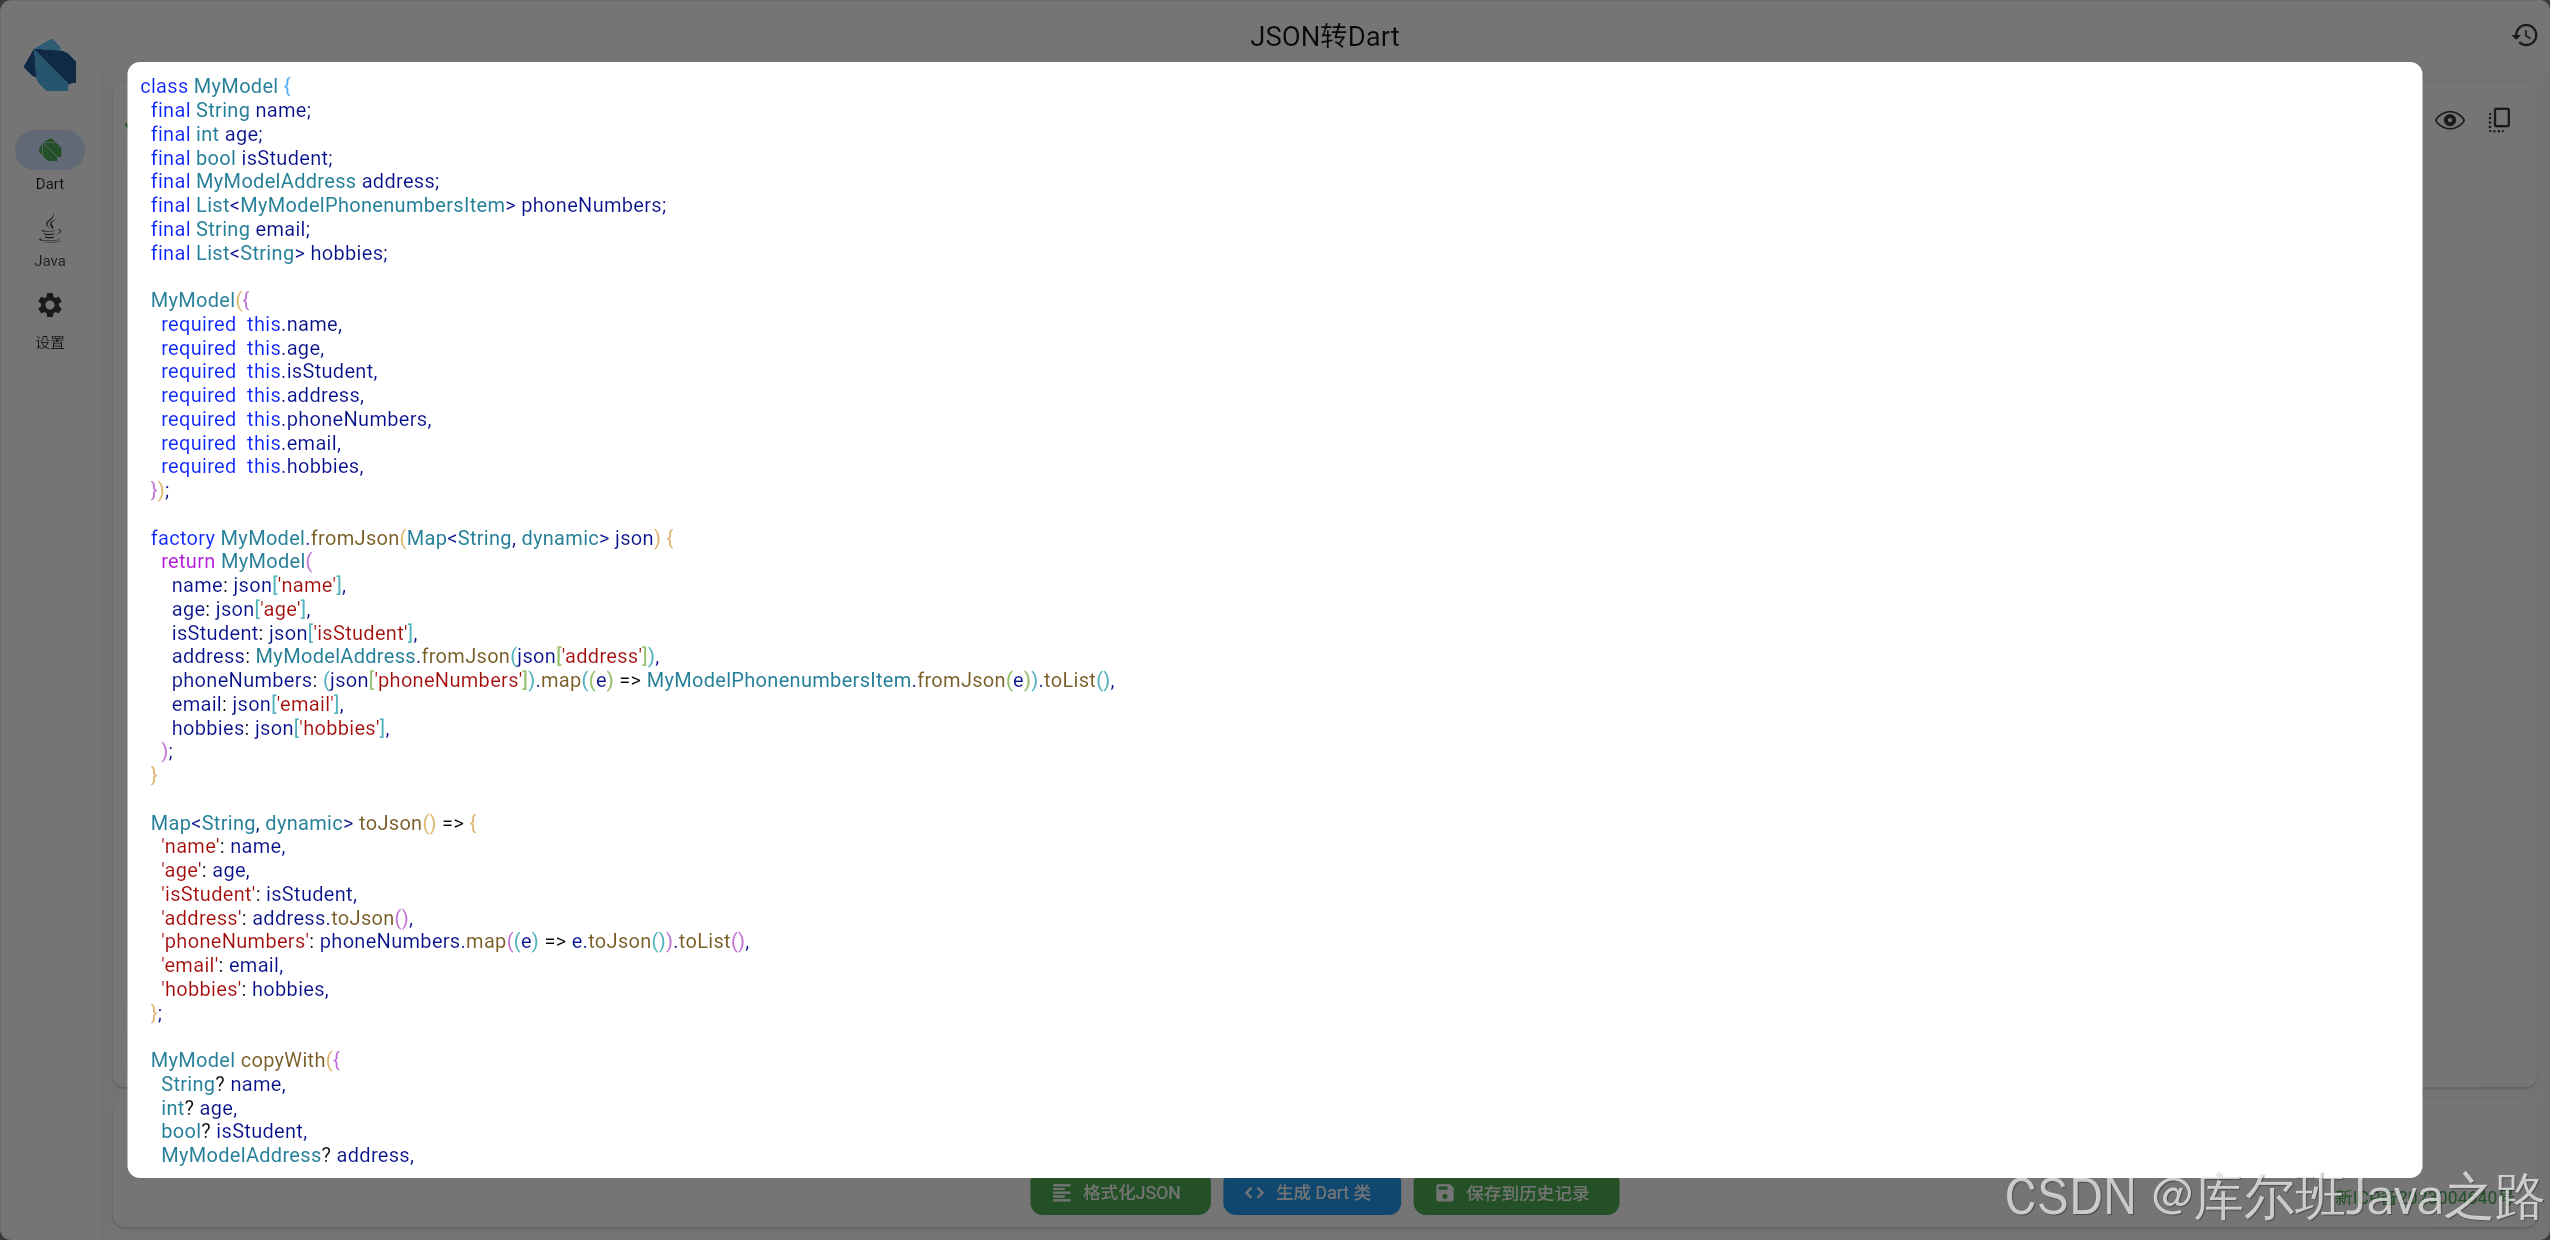Switch to the Dart tab label

(50, 184)
